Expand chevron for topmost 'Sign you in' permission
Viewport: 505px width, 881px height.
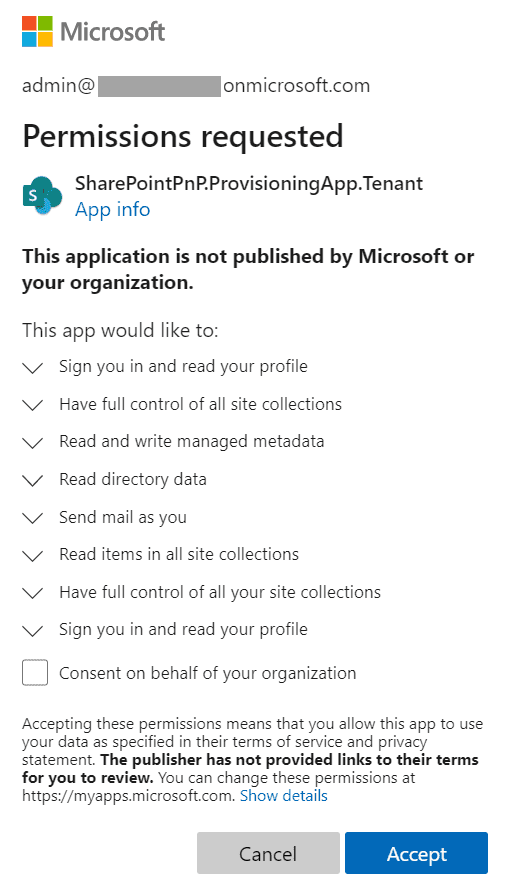tap(33, 367)
